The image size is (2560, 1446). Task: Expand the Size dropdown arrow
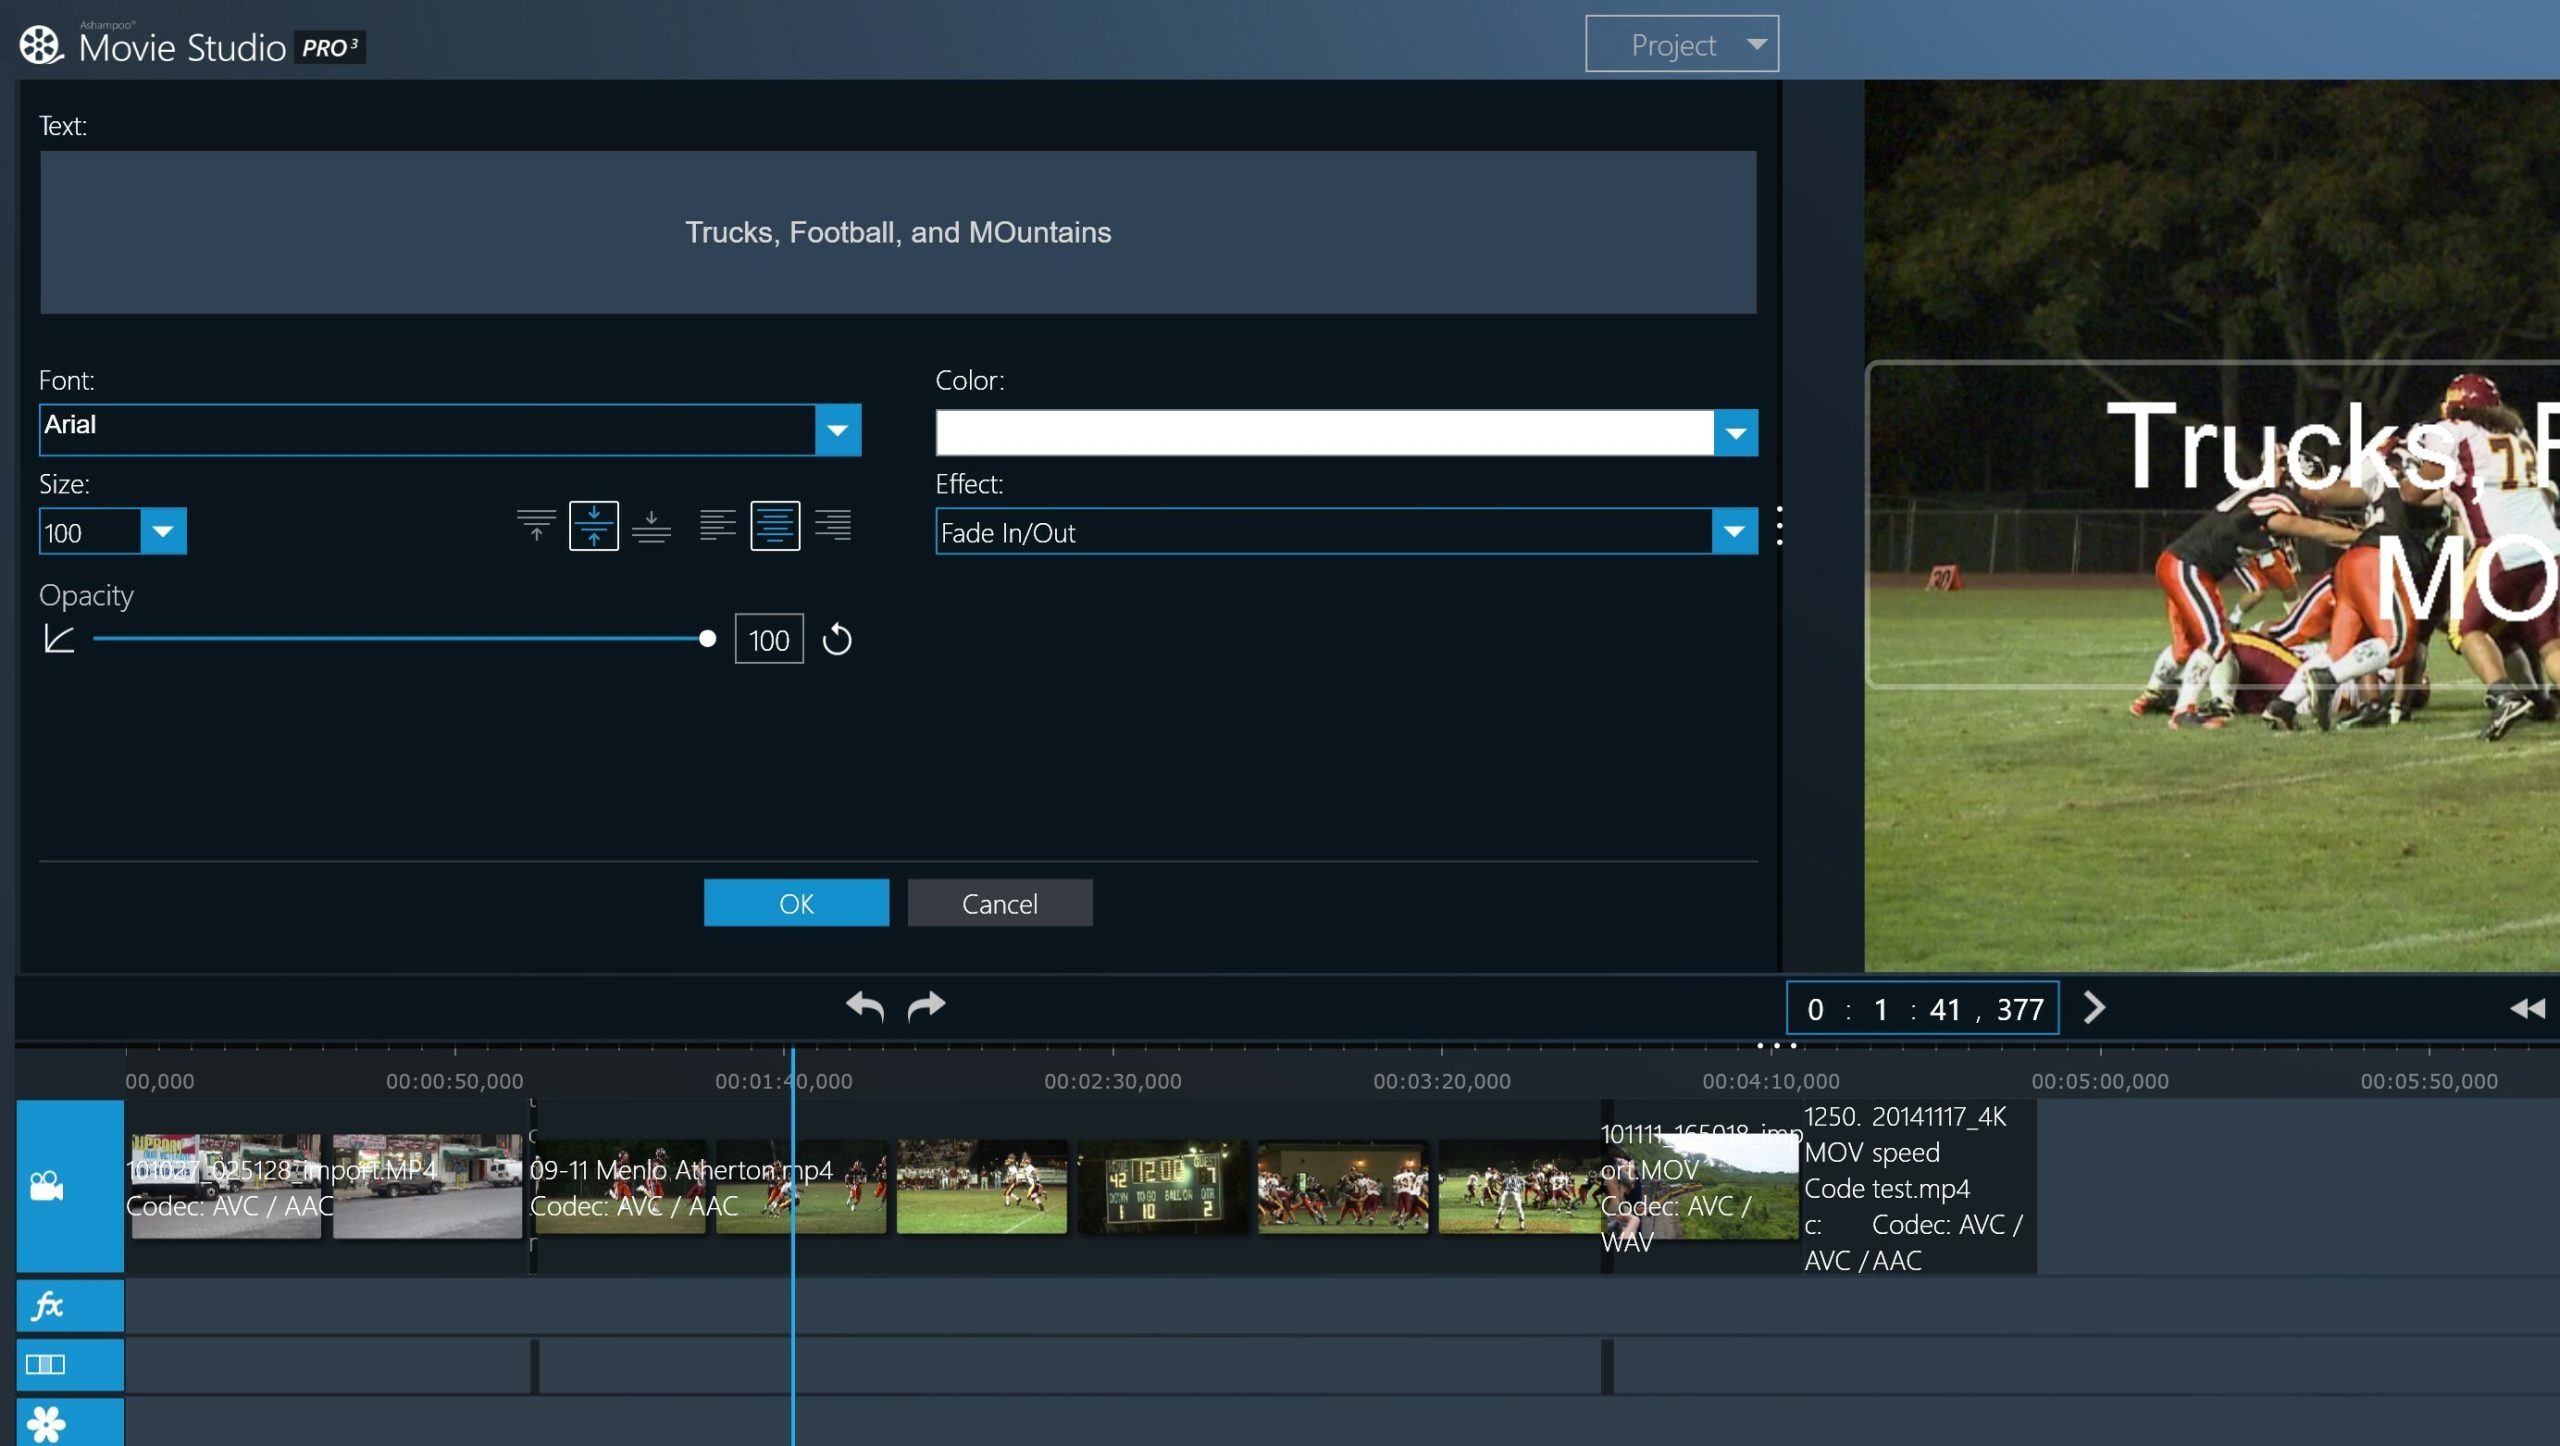tap(163, 532)
